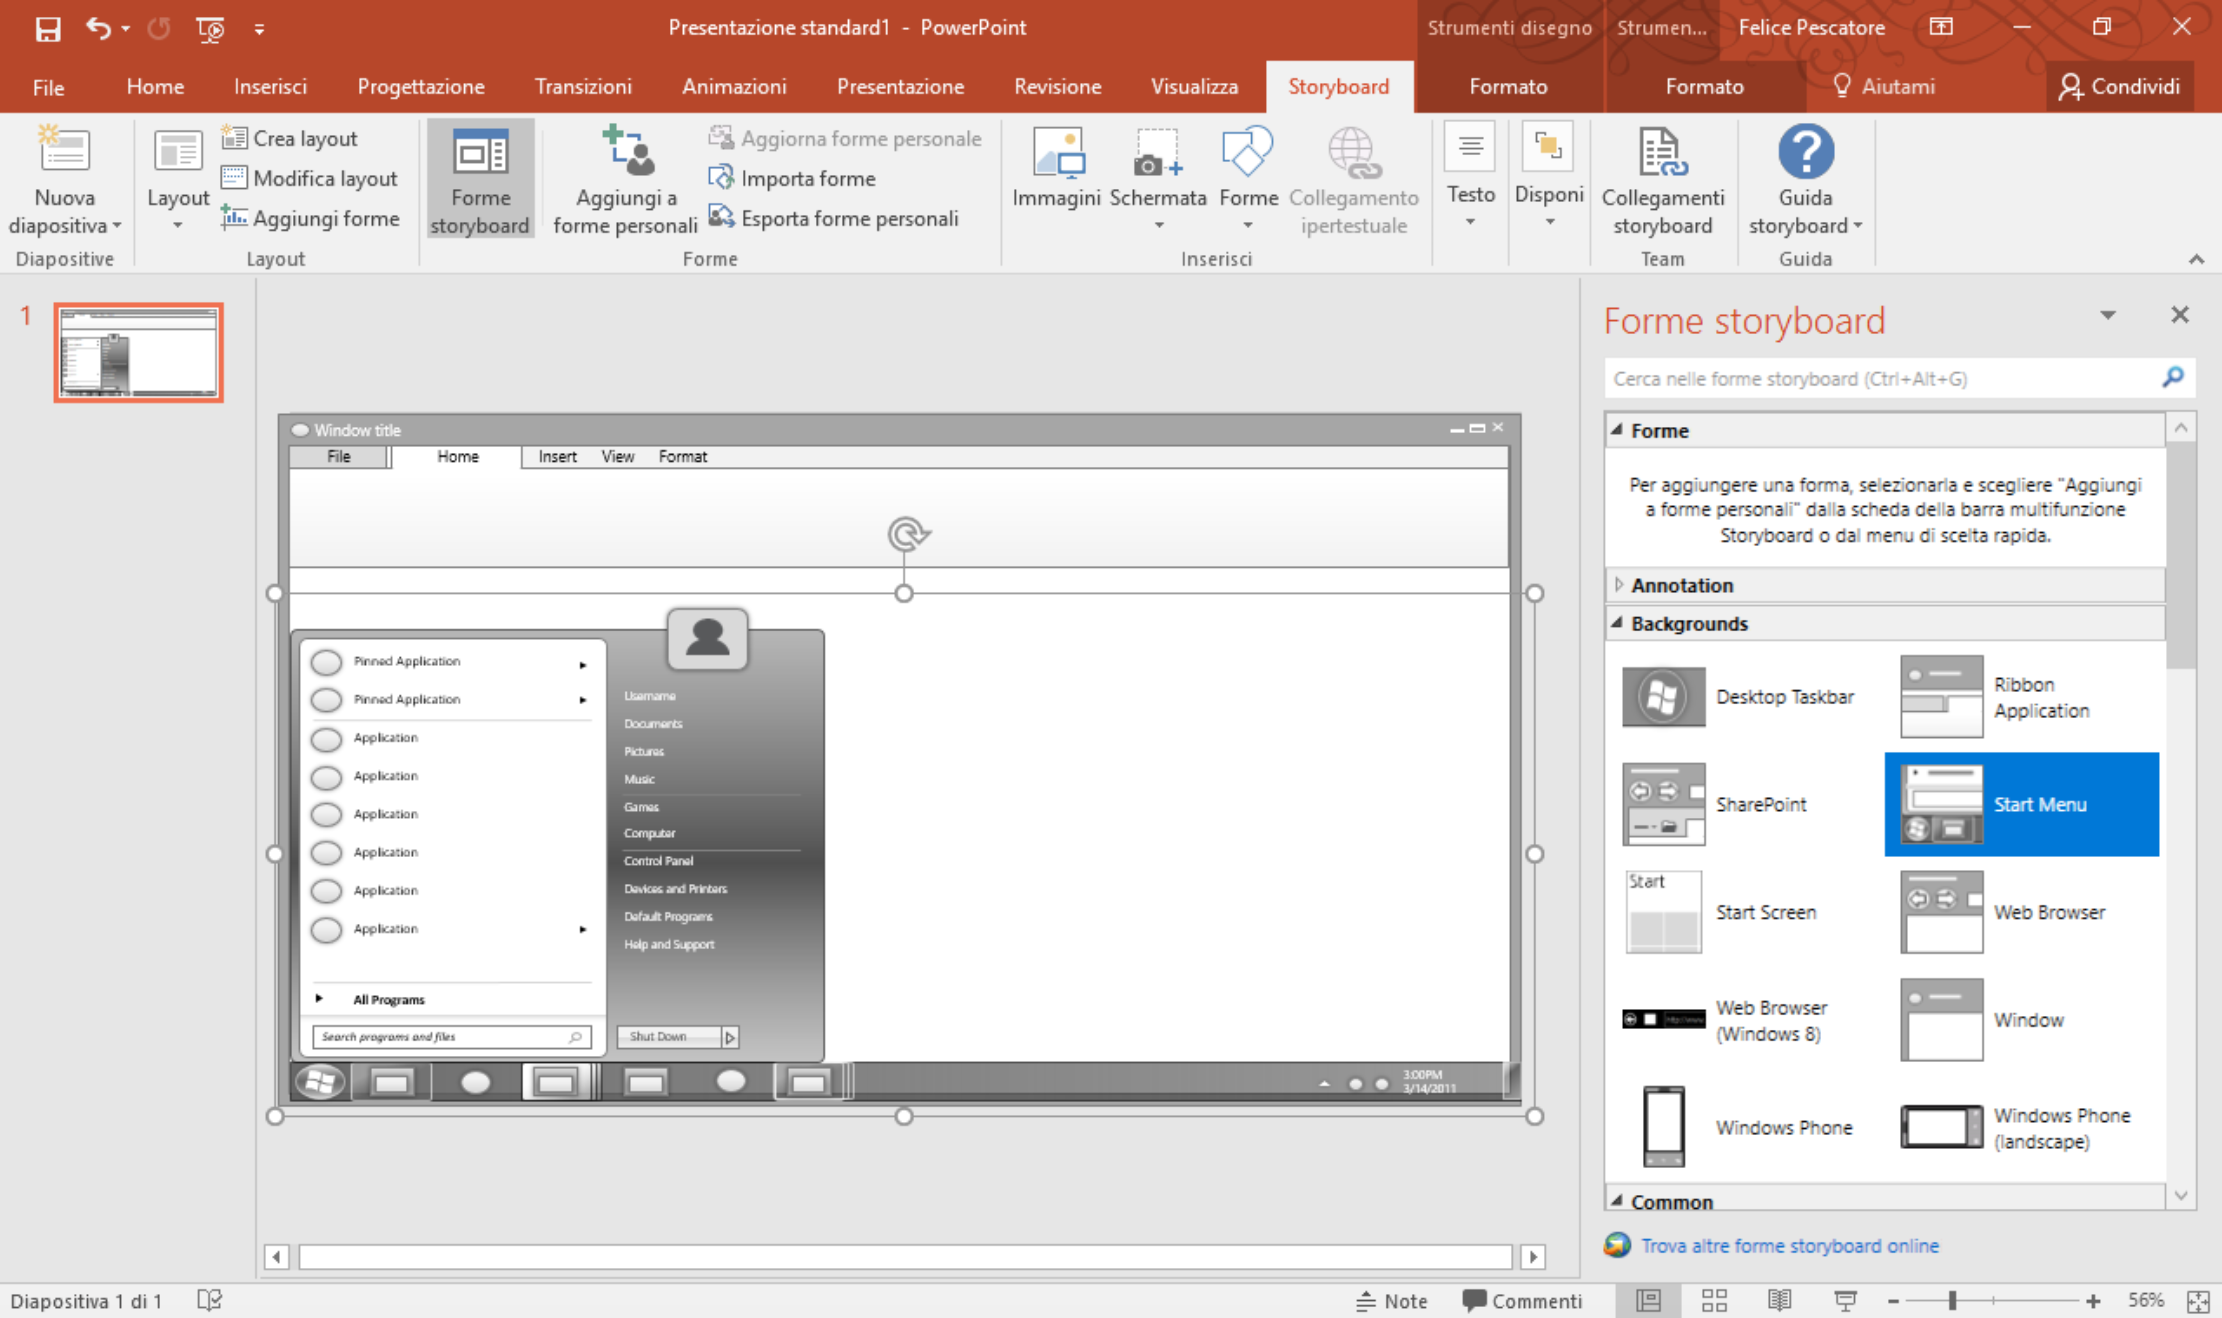2222x1318 pixels.
Task: Save the presentation with the floppy icon
Action: 47,28
